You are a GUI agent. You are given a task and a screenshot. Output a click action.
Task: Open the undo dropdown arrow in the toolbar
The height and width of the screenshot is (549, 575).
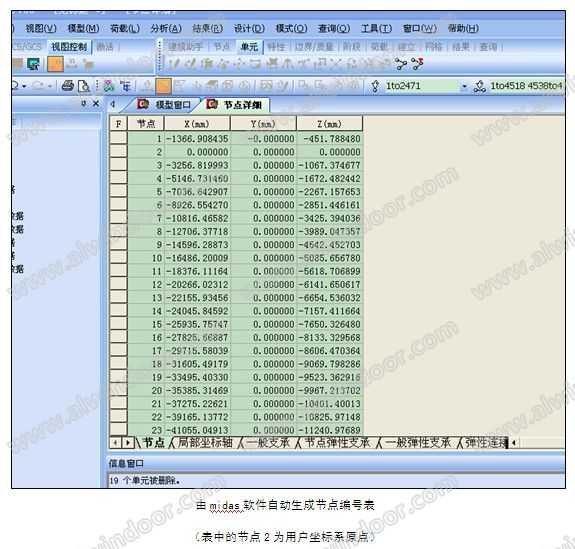24,87
